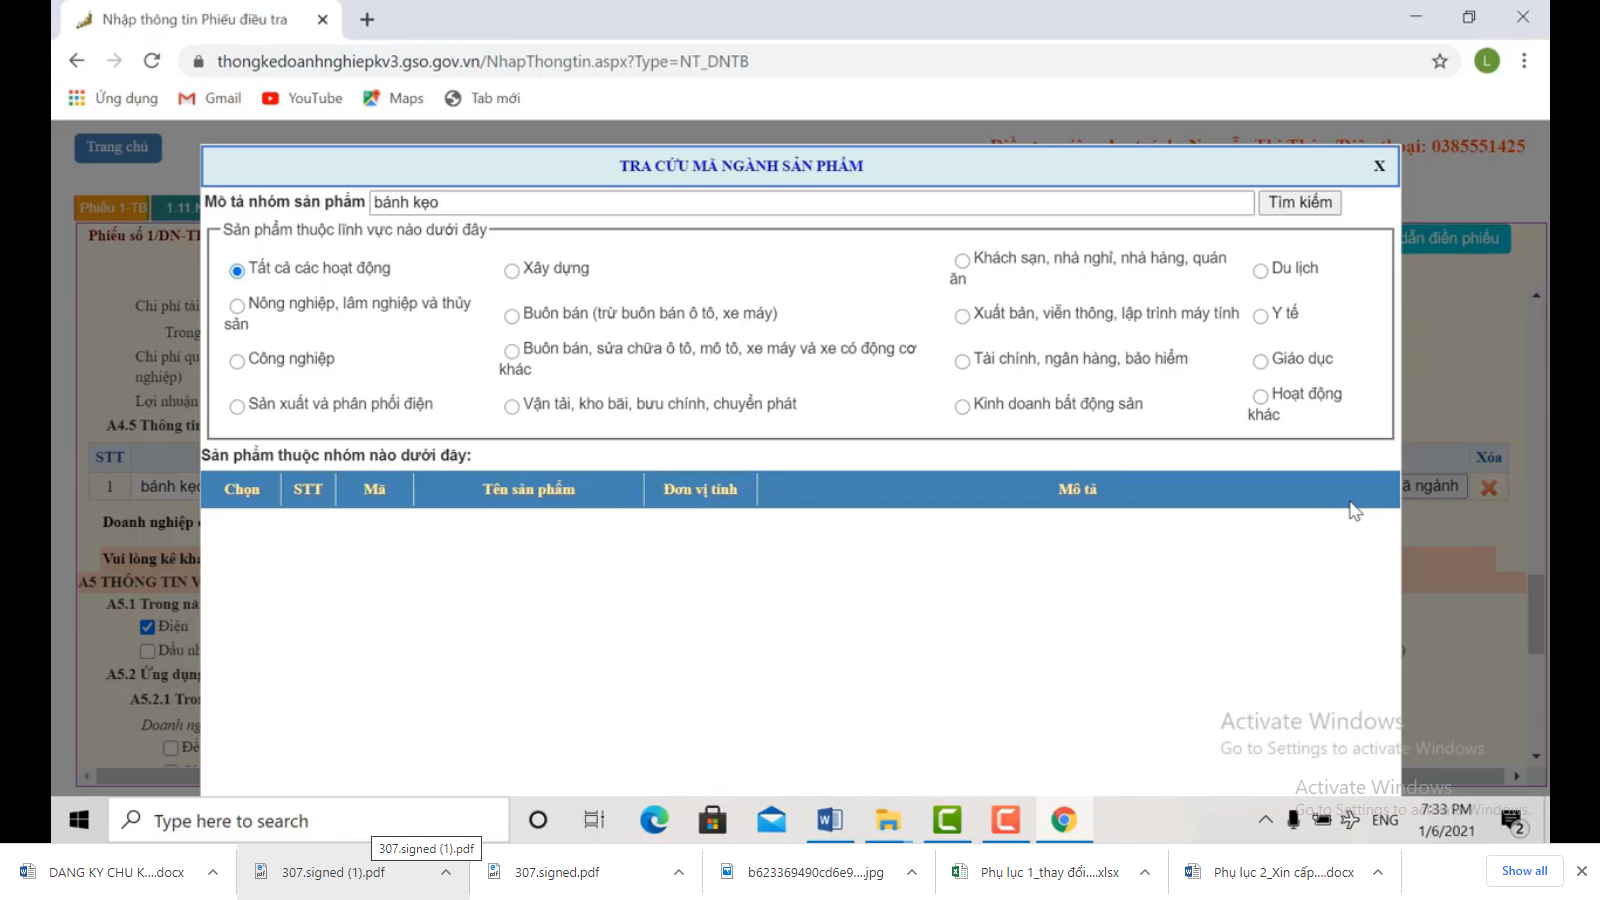
Task: Bookmark this page with the star icon
Action: click(x=1439, y=61)
